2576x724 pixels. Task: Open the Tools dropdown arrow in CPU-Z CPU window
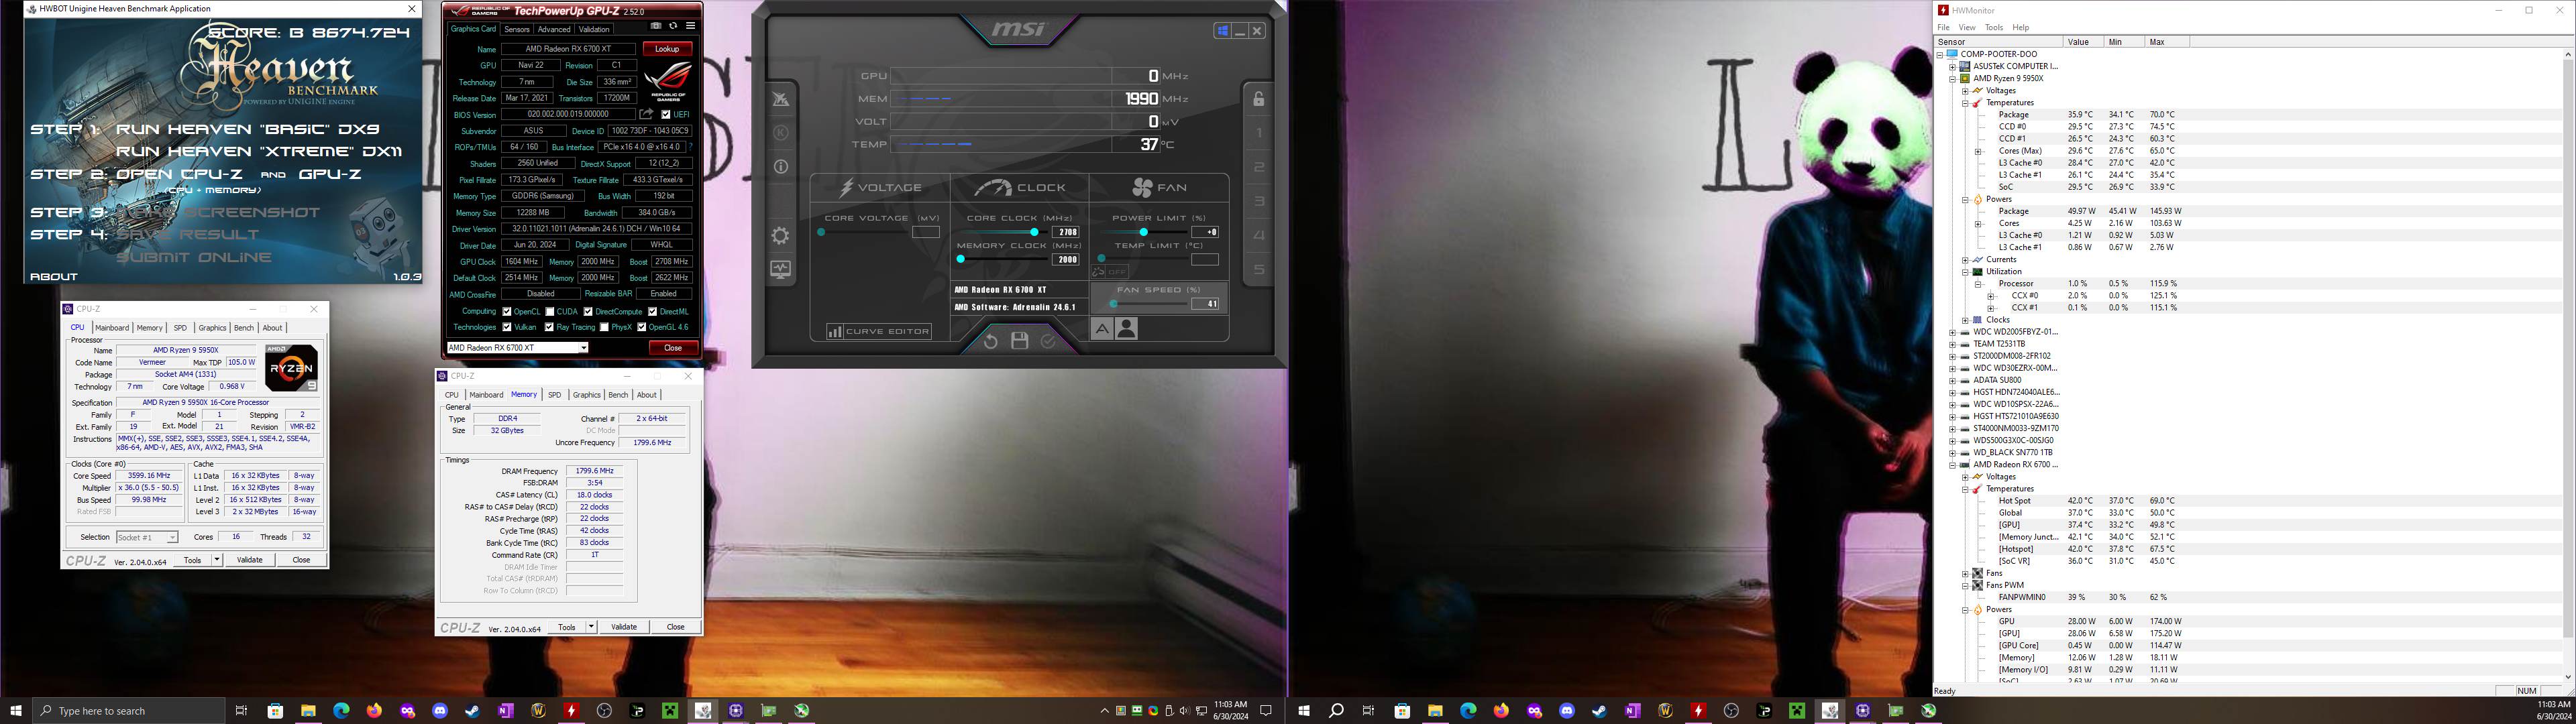(x=216, y=560)
